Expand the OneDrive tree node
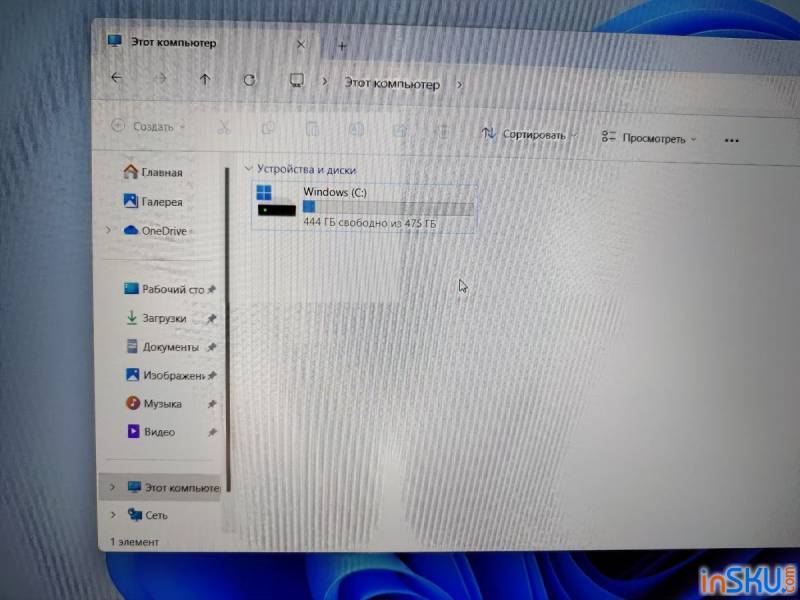 pos(109,230)
